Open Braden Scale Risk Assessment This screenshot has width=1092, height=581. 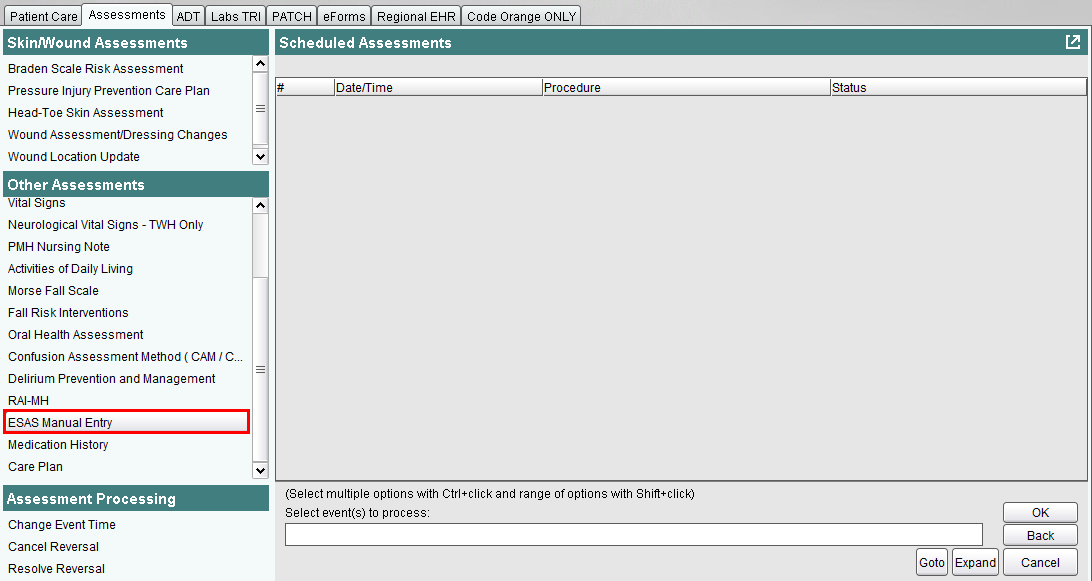[95, 69]
